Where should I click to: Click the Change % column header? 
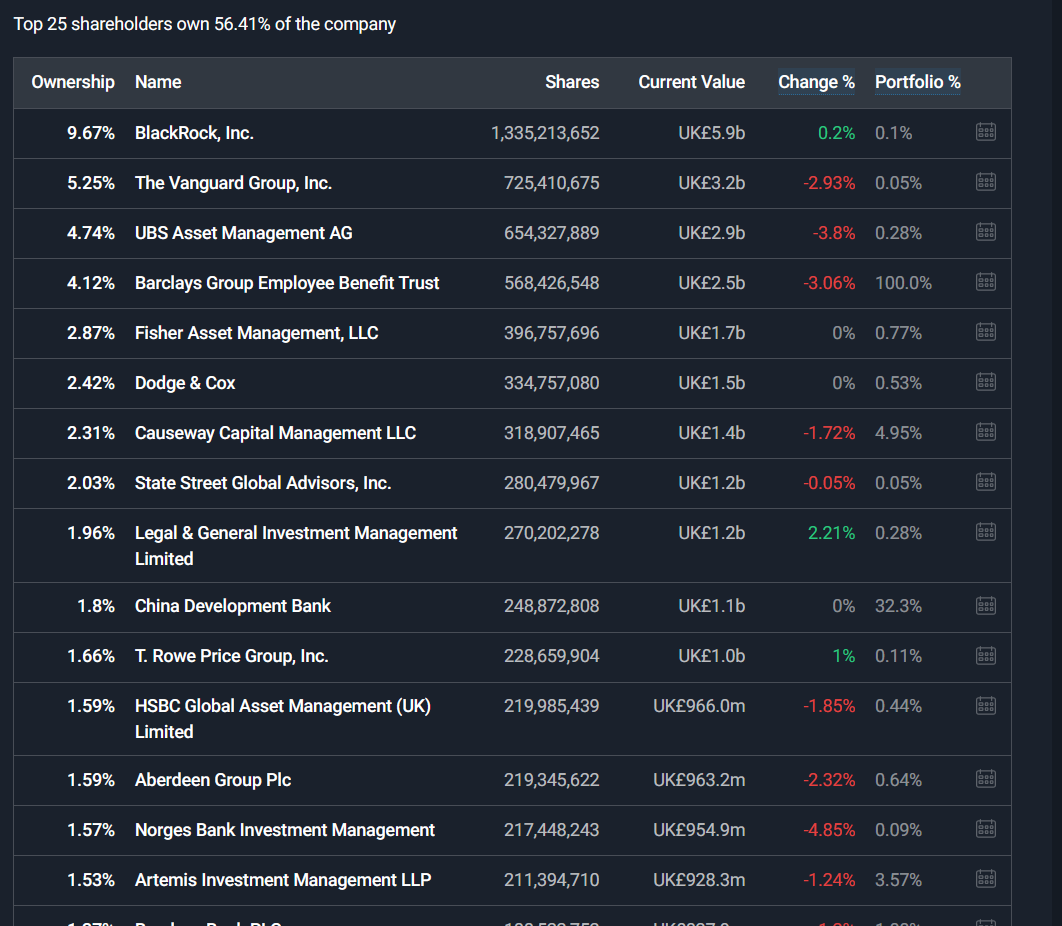[816, 82]
